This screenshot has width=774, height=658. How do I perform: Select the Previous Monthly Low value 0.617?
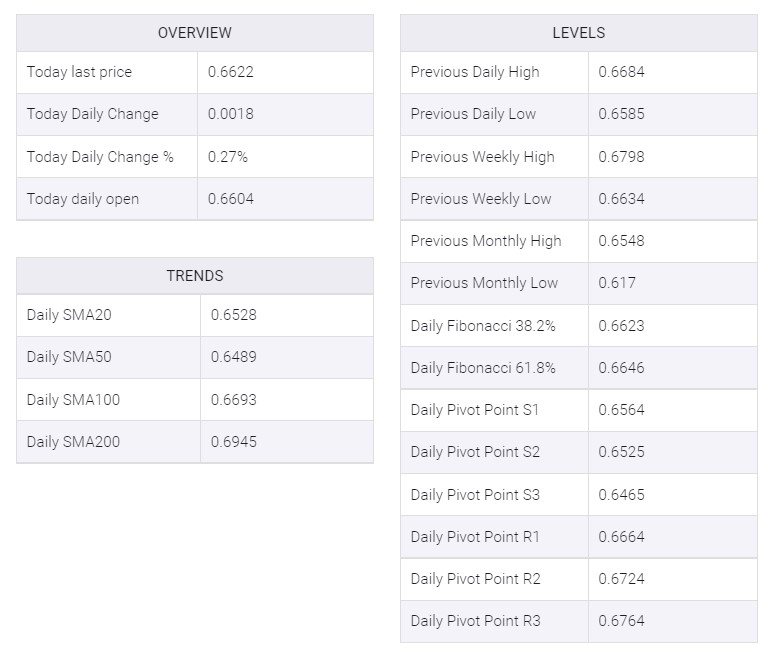click(x=617, y=283)
